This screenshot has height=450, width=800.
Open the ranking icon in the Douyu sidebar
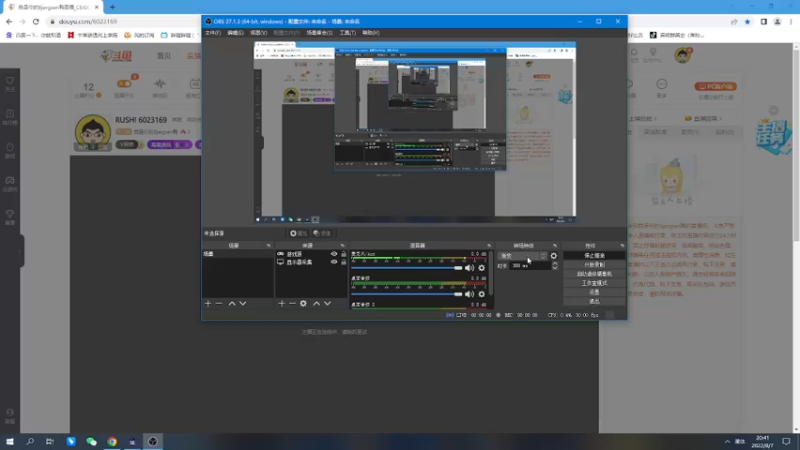click(x=10, y=116)
